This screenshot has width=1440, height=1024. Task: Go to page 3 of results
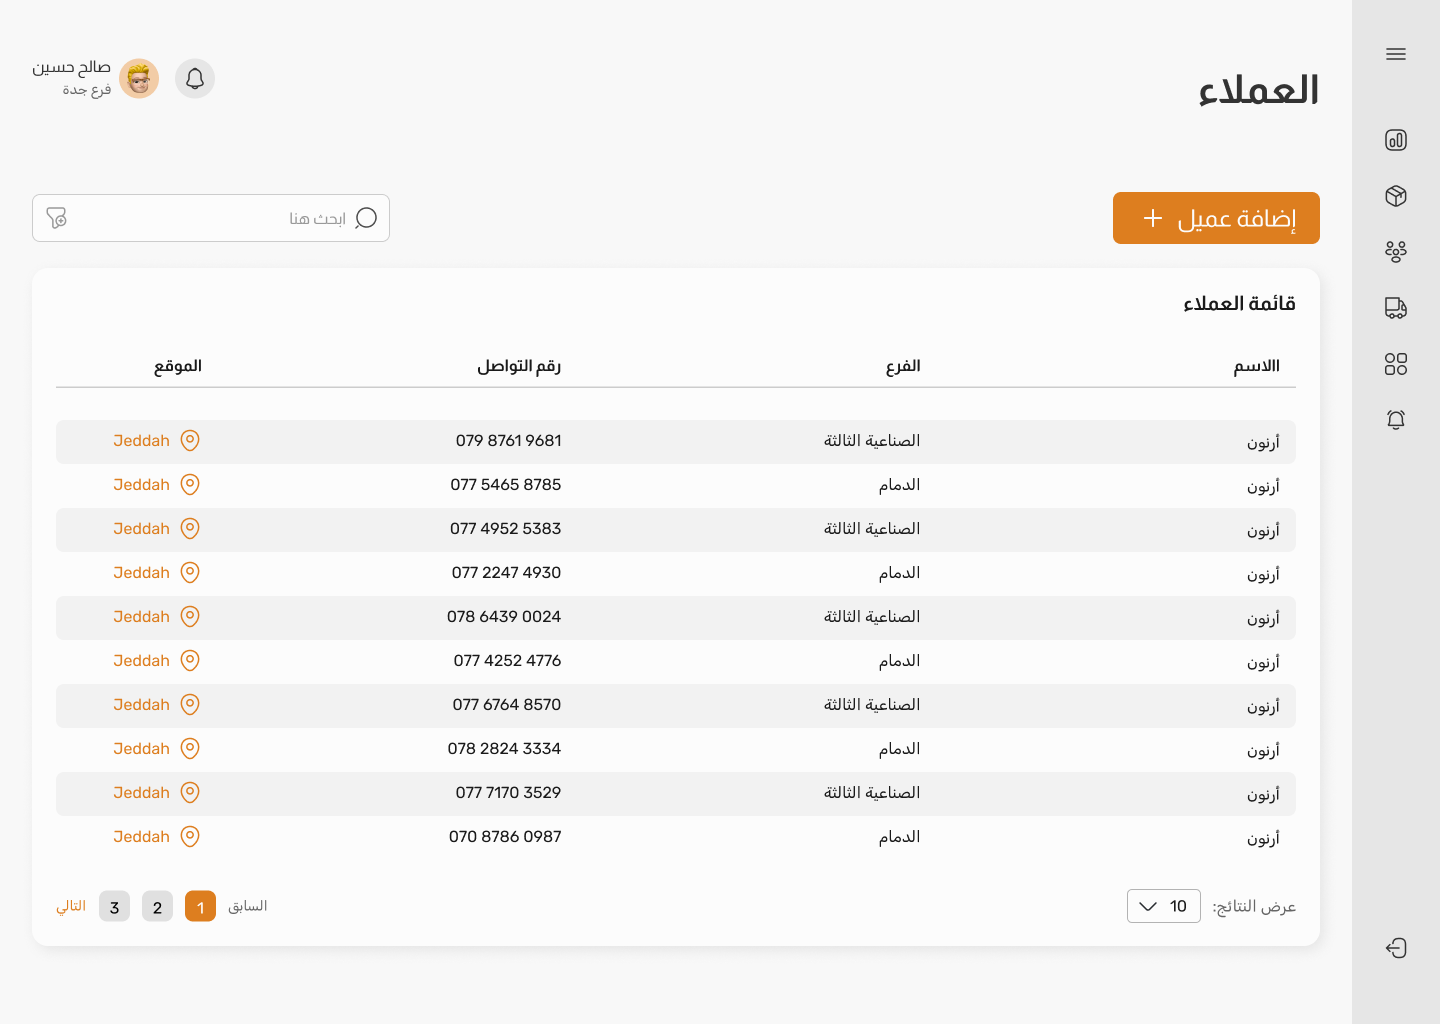coord(114,907)
